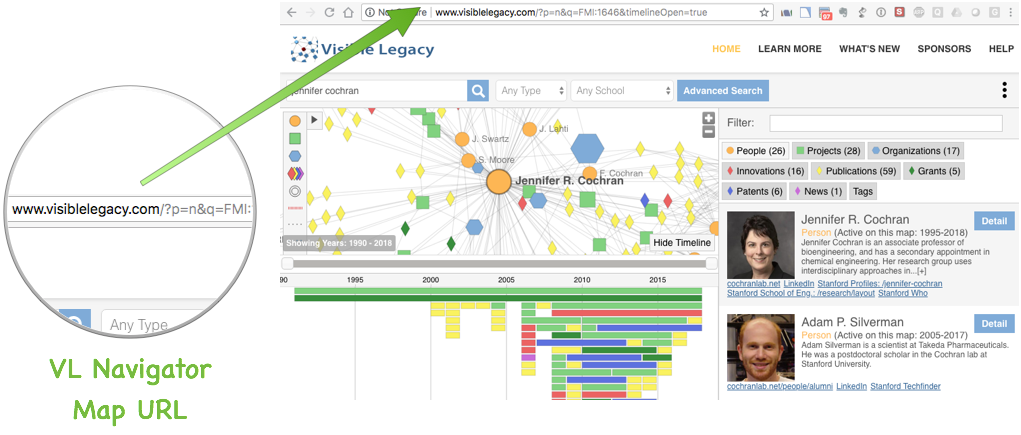This screenshot has width=1021, height=435.
Task: Click the orange People circle in map legend
Action: coord(295,121)
